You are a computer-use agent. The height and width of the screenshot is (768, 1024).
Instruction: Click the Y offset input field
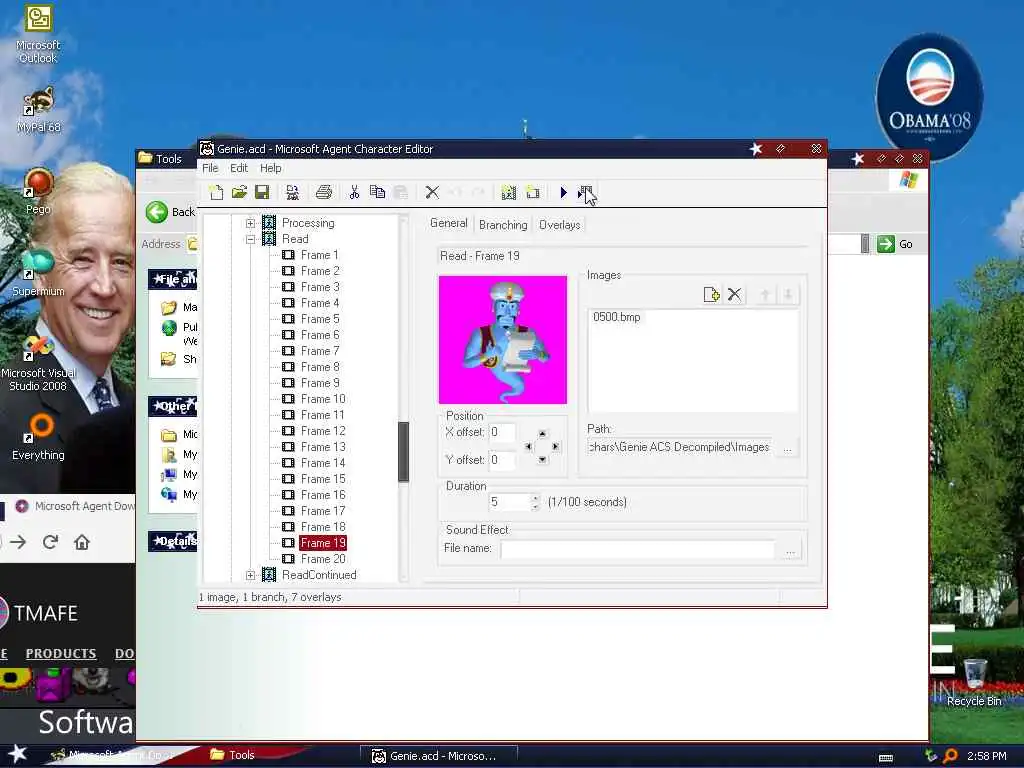502,460
